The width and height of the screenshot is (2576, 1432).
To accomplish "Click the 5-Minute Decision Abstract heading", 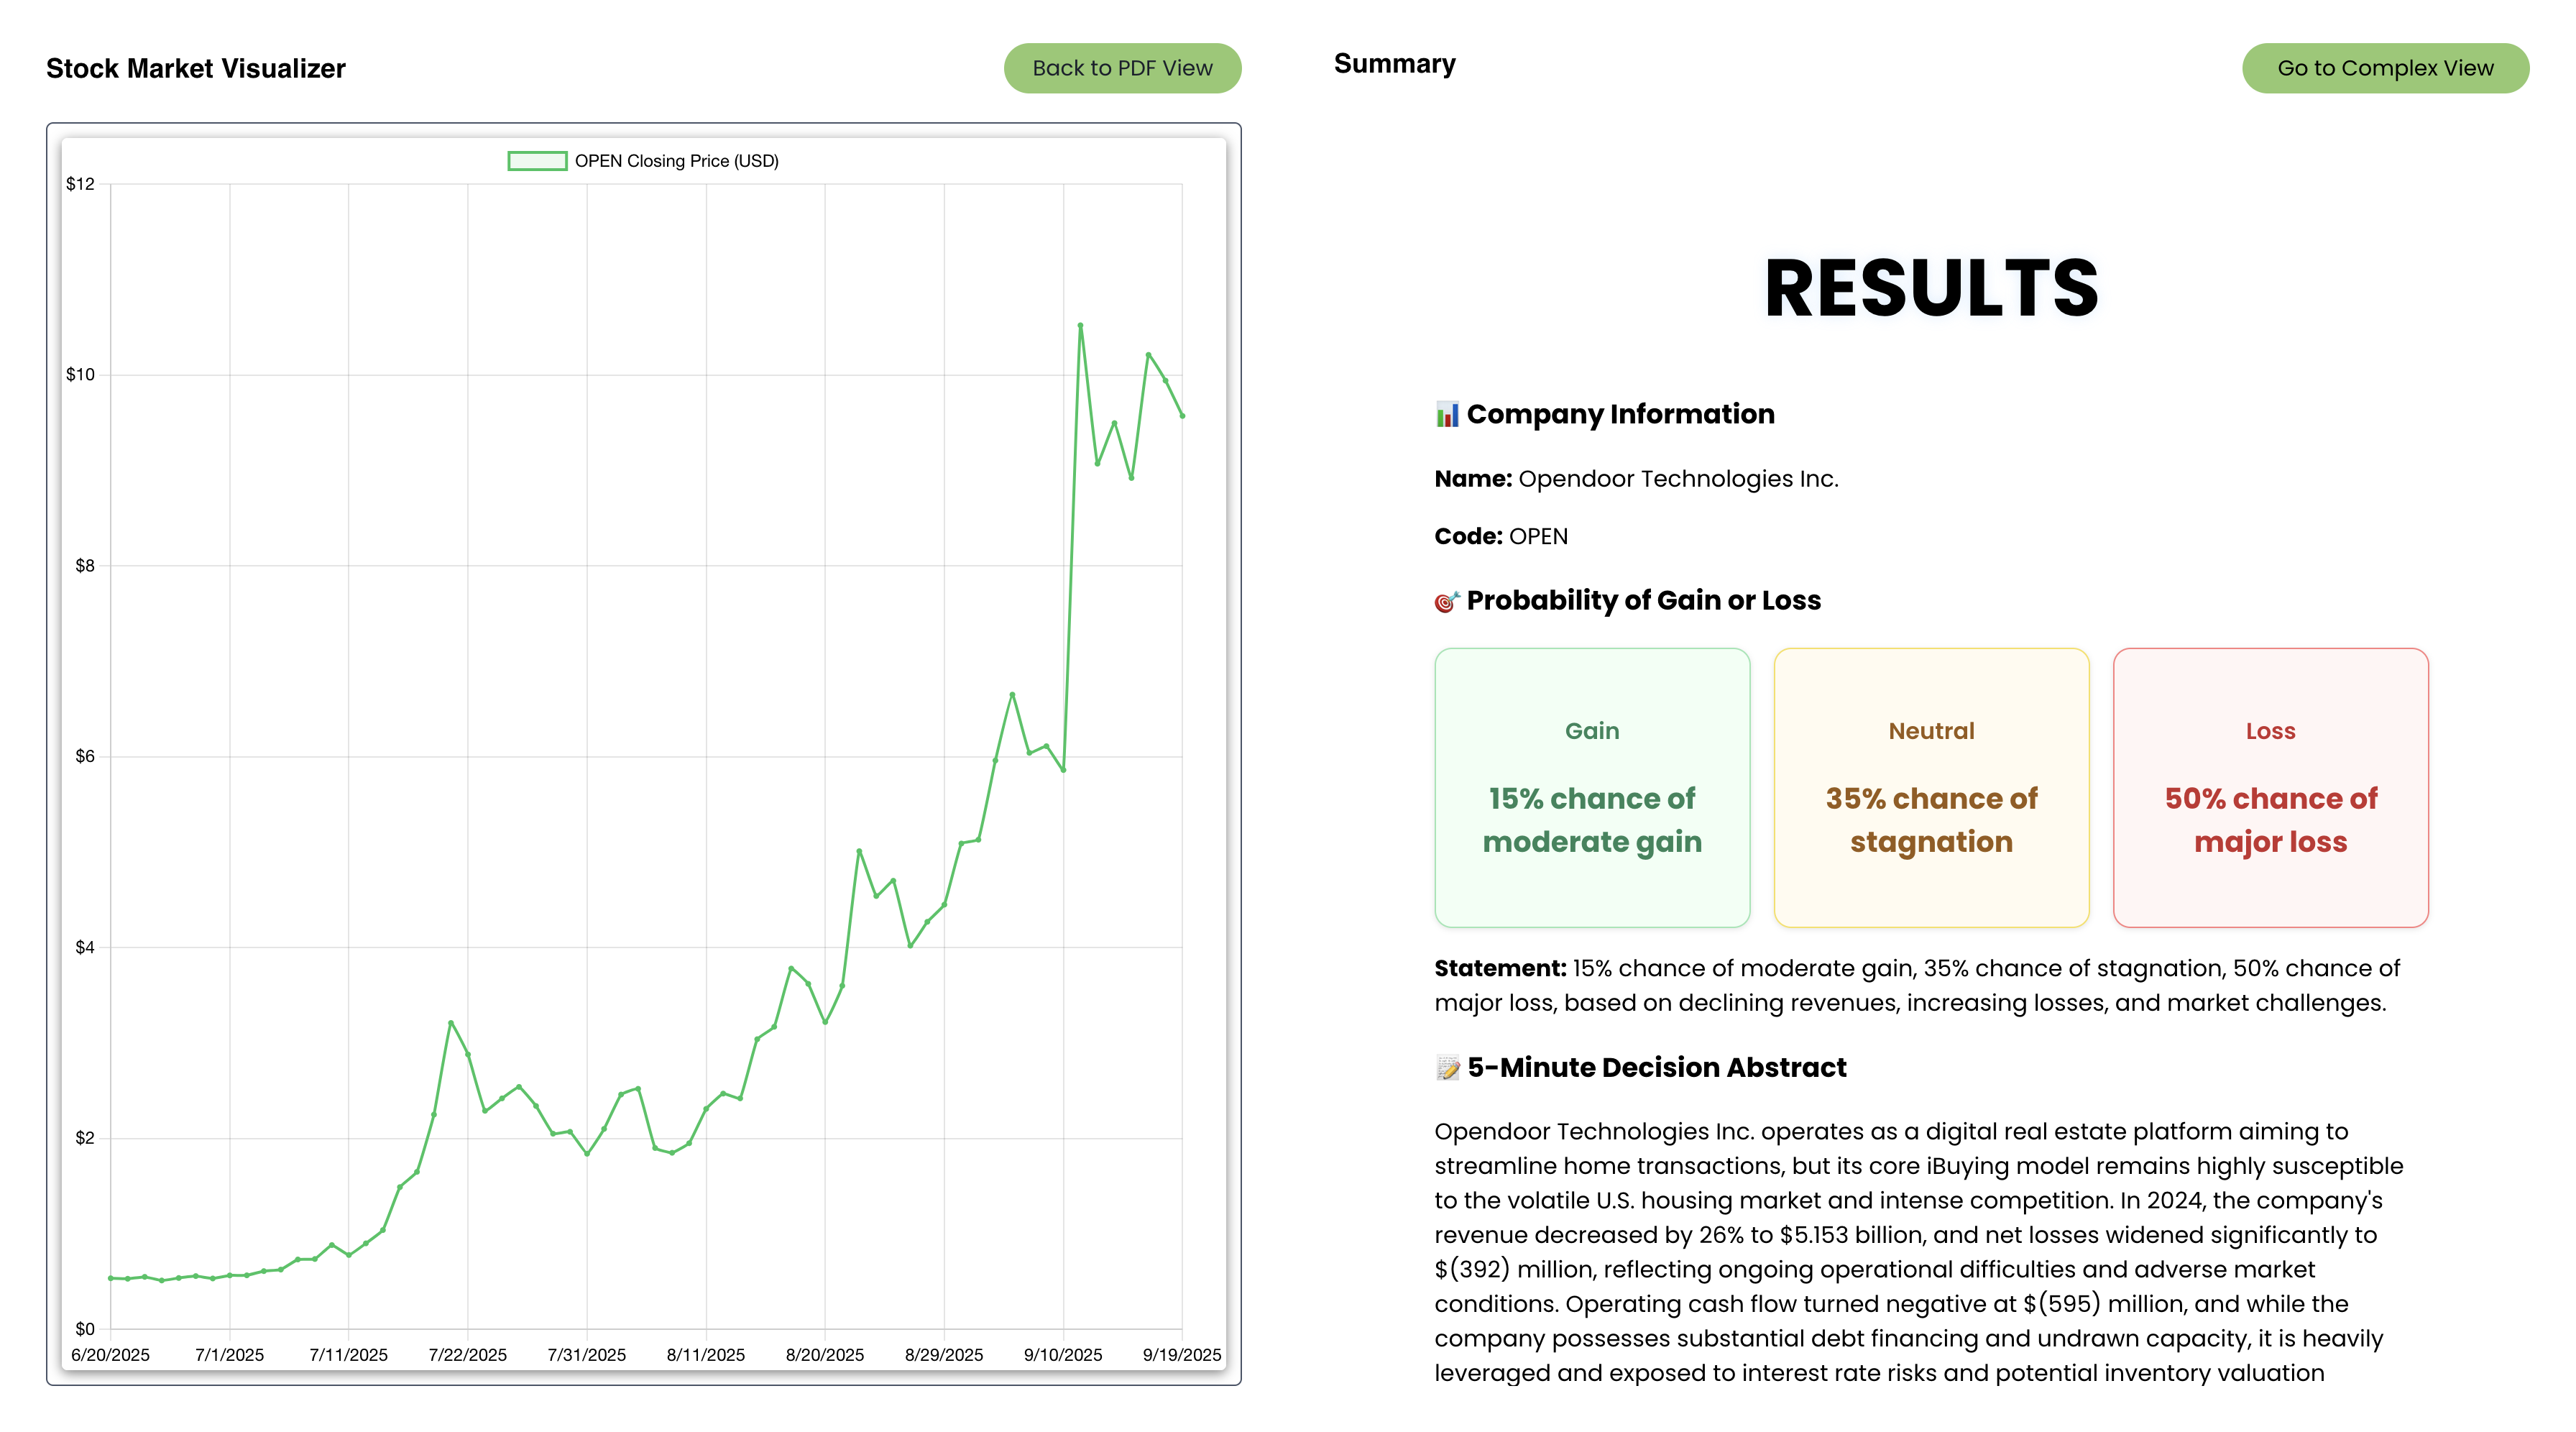I will click(1656, 1068).
